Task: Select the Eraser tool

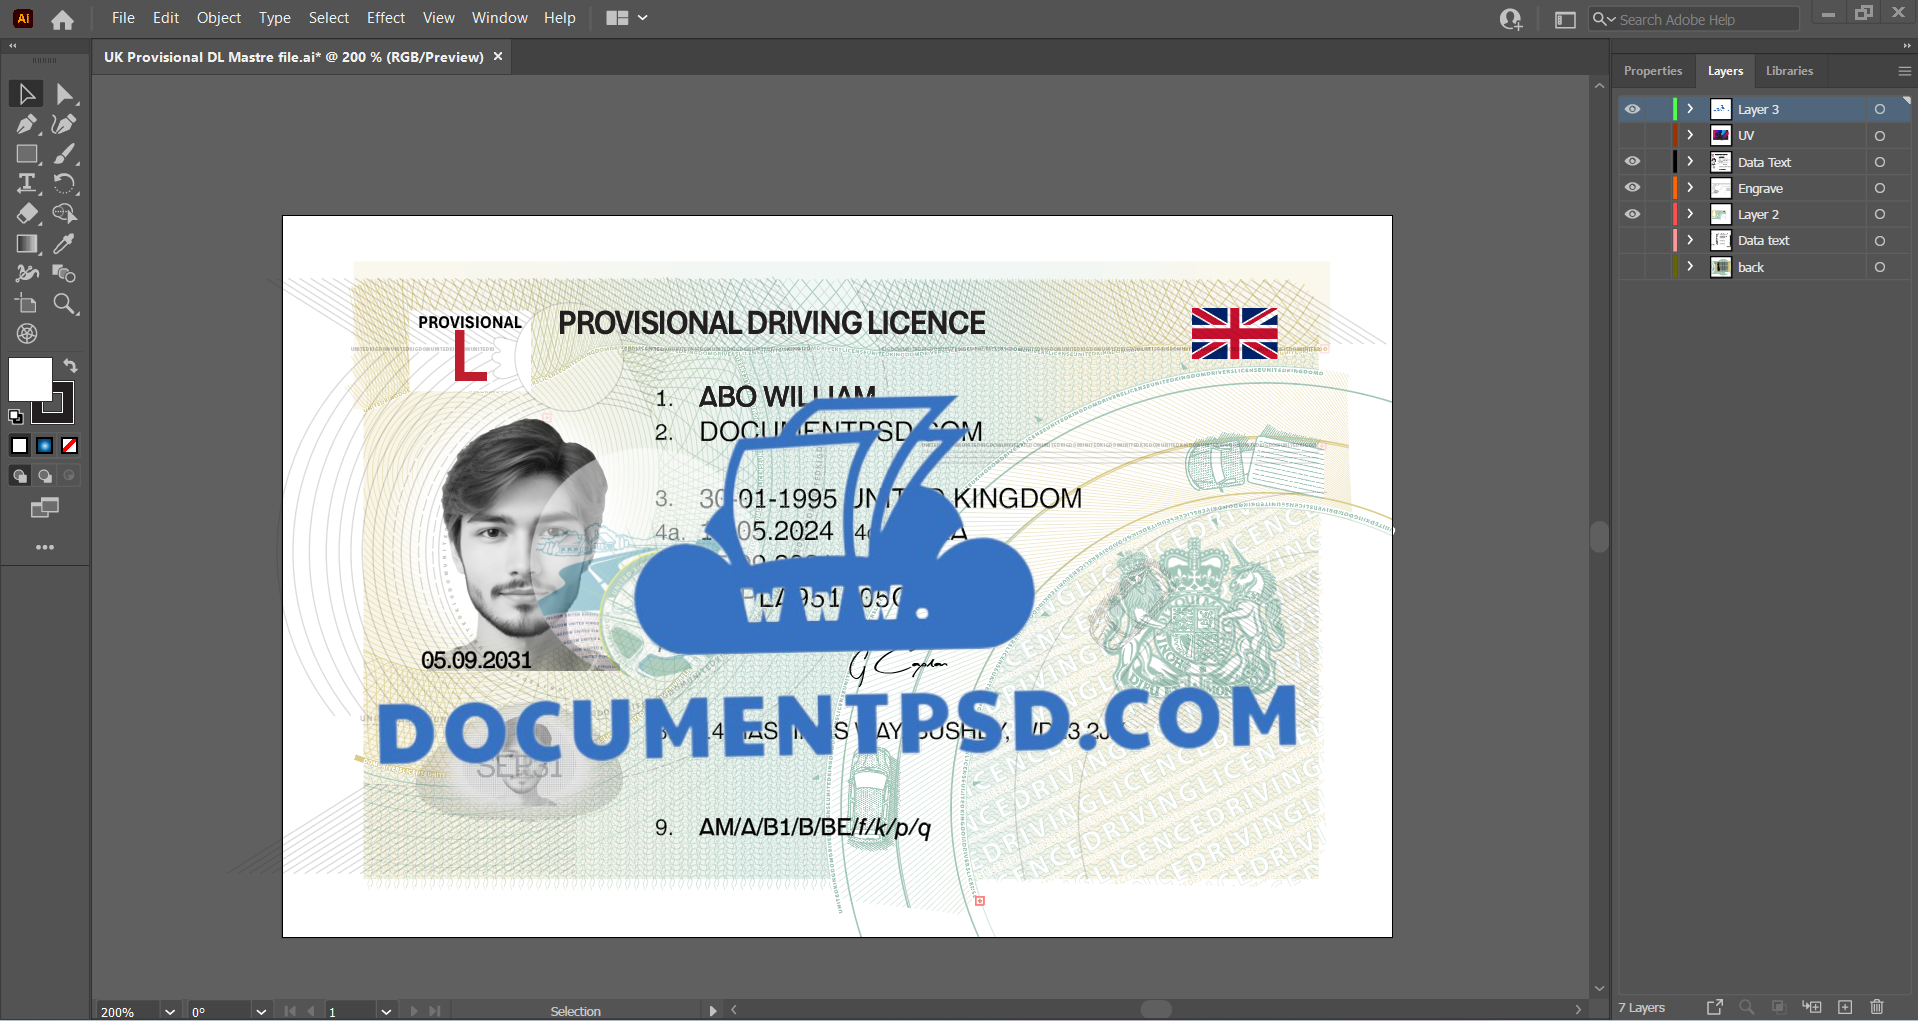Action: coord(27,214)
